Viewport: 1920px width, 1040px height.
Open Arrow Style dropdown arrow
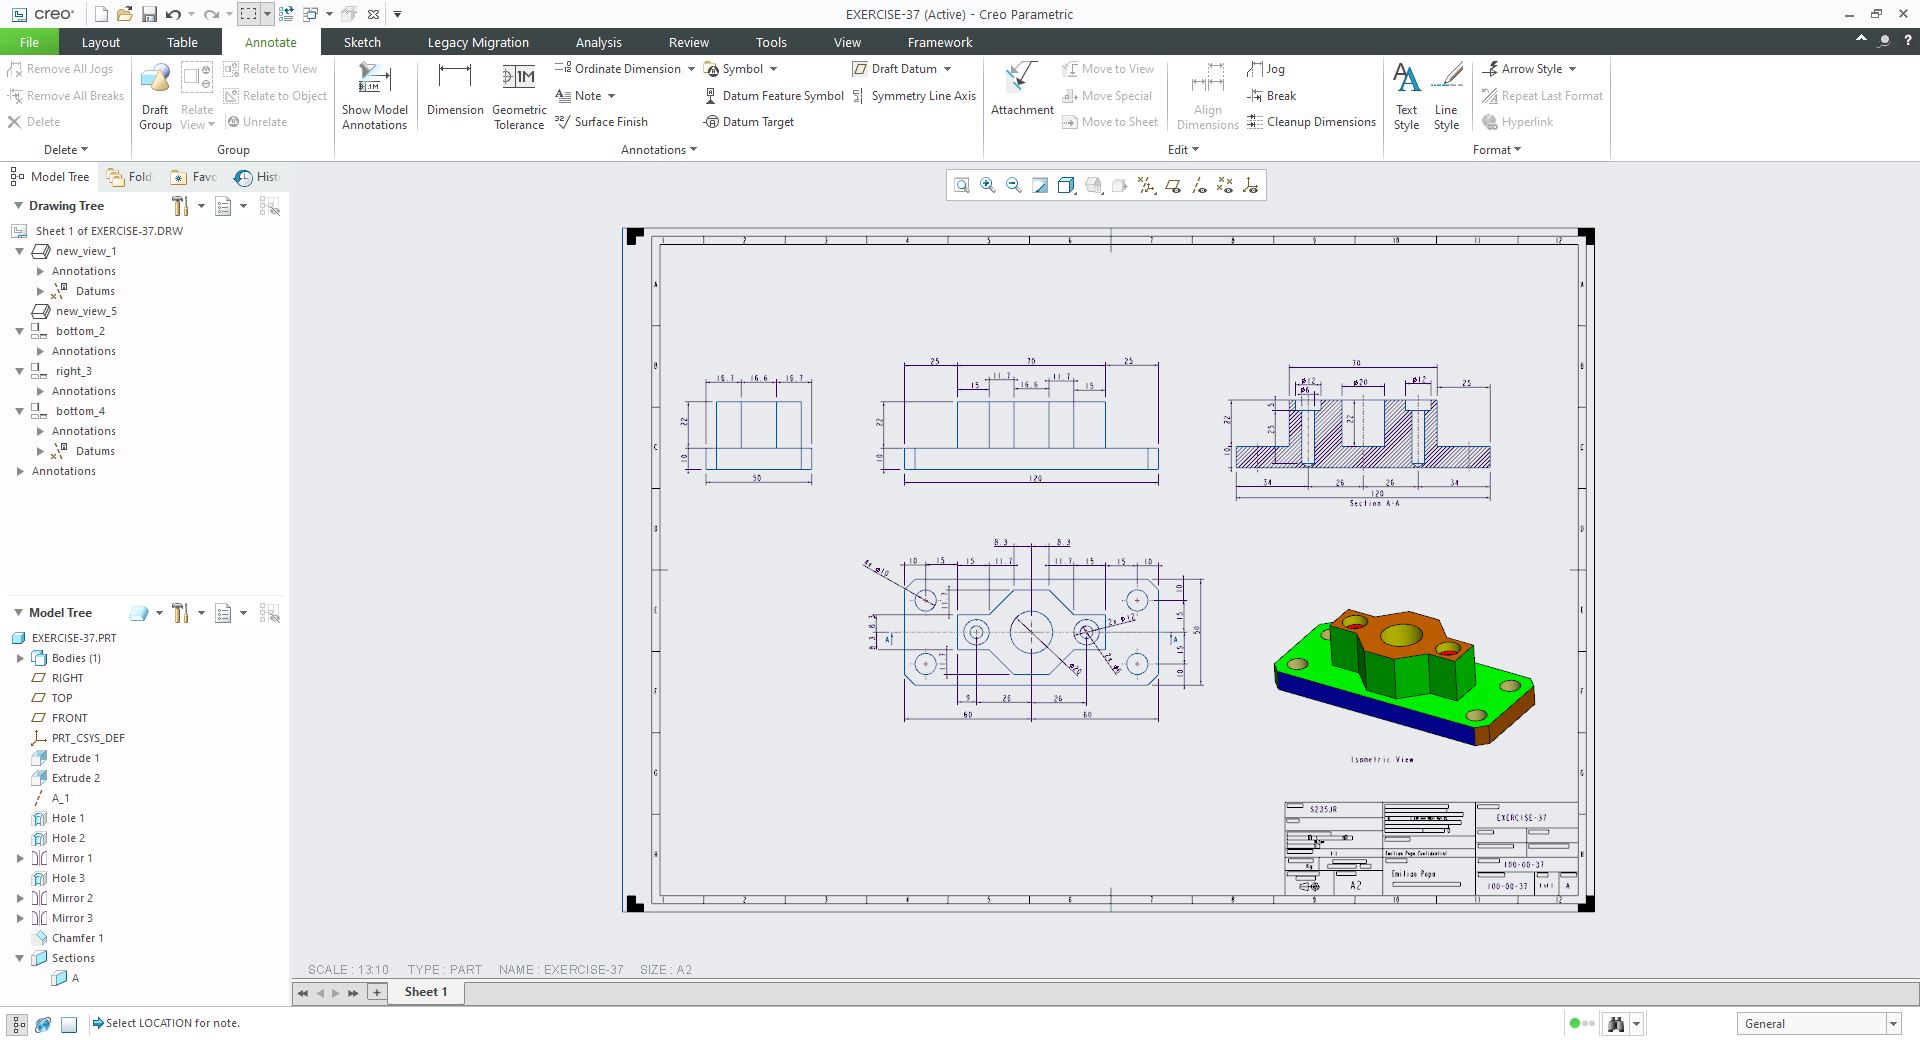(x=1572, y=69)
